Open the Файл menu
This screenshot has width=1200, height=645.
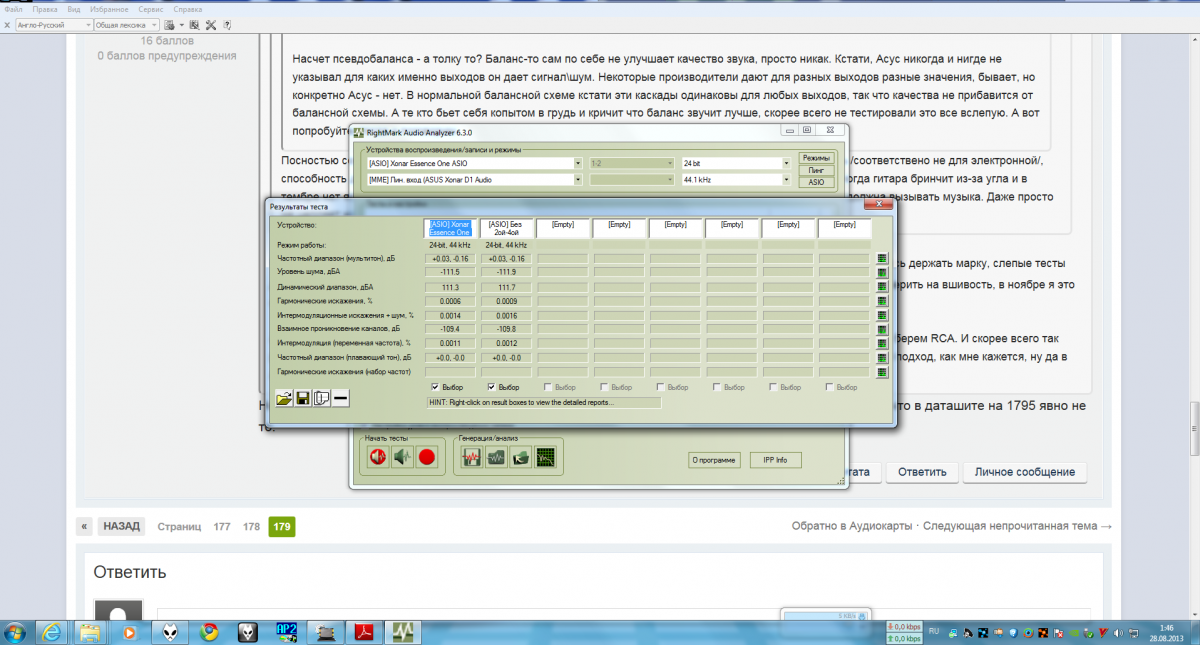click(14, 8)
